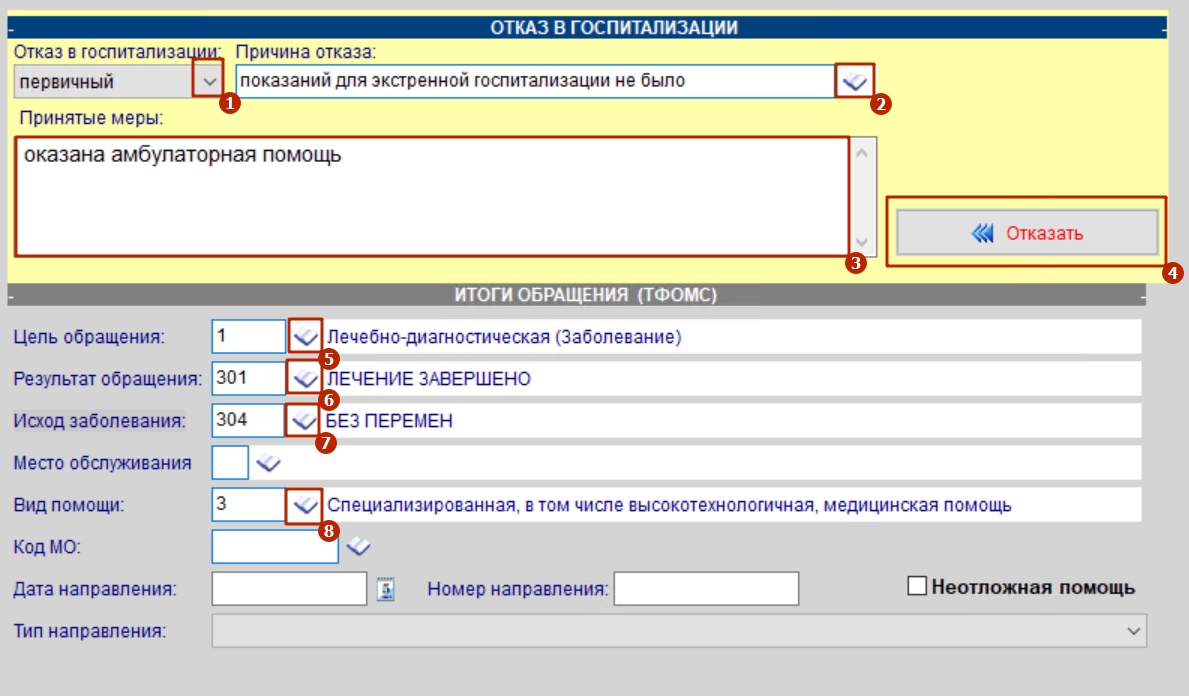The height and width of the screenshot is (696, 1189).
Task: Click the Цель обращения code field
Action: coord(249,337)
